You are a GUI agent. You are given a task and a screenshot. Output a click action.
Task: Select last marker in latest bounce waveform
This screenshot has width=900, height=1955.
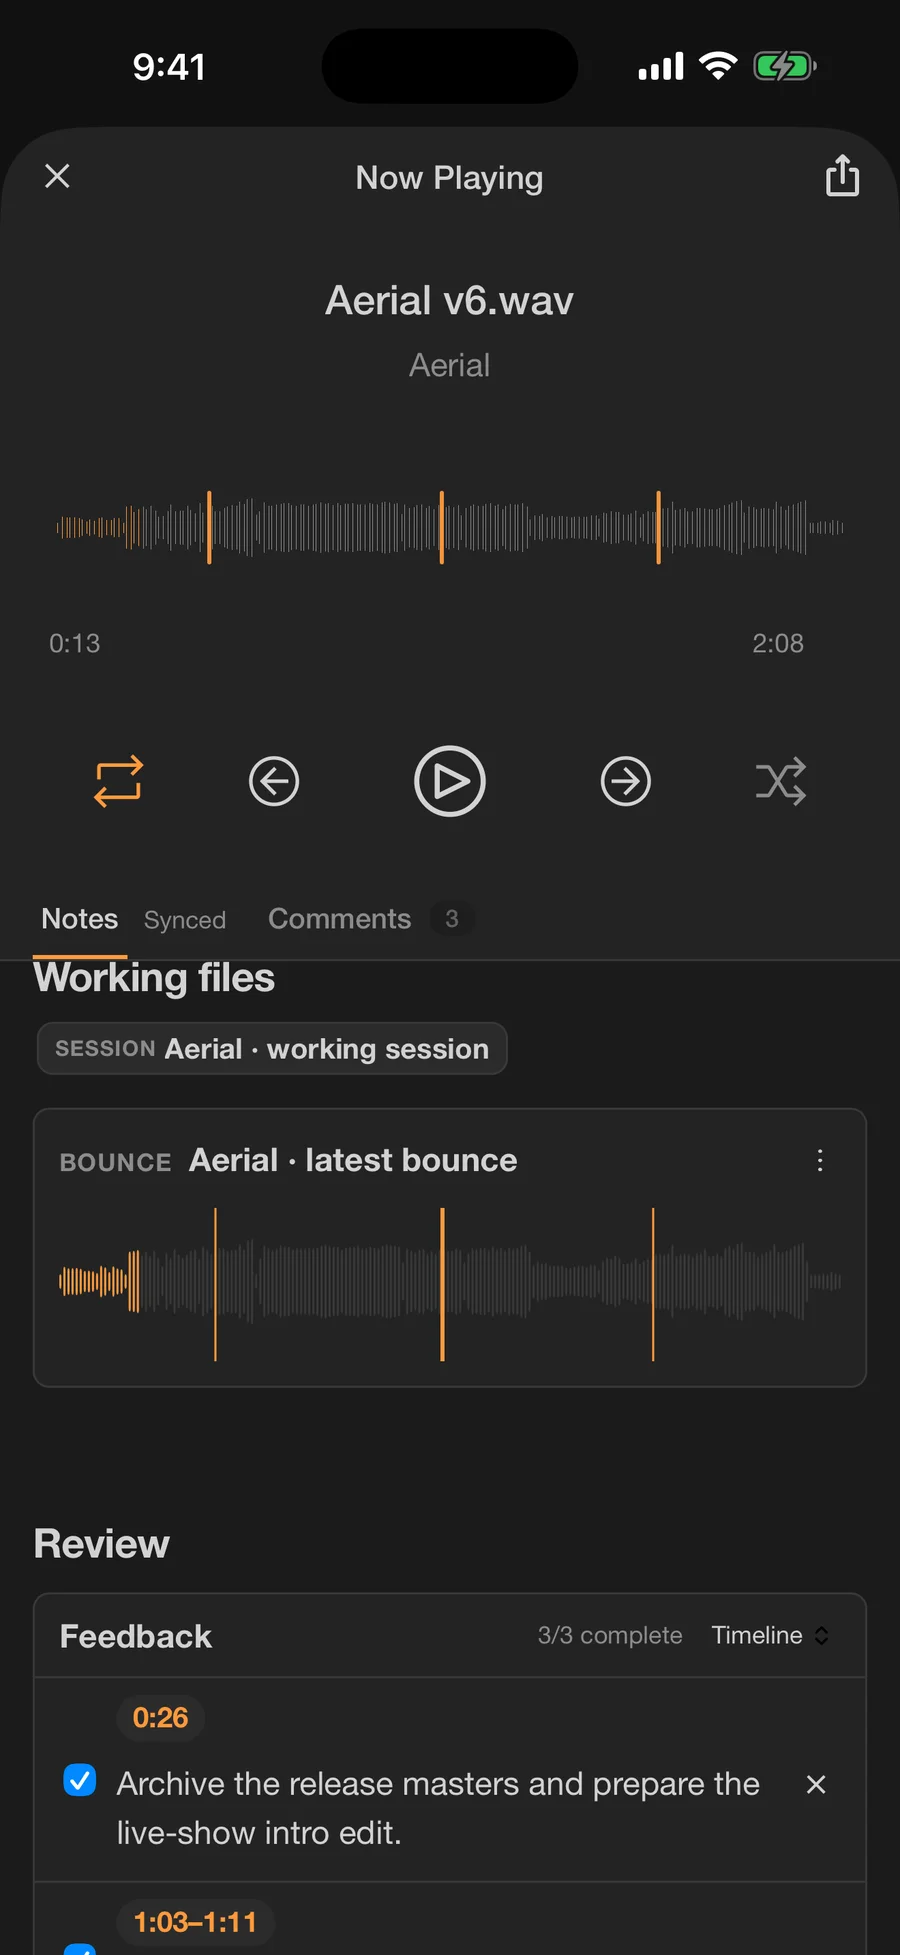653,1284
